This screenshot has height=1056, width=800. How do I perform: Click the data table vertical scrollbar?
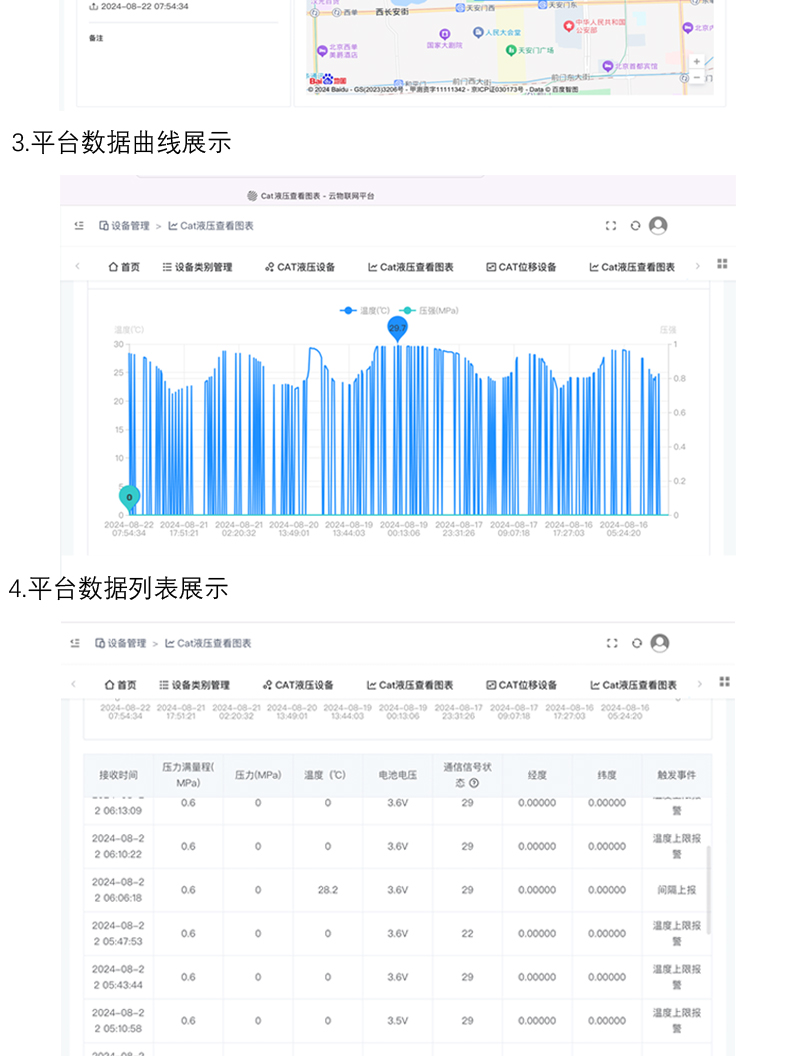click(710, 890)
